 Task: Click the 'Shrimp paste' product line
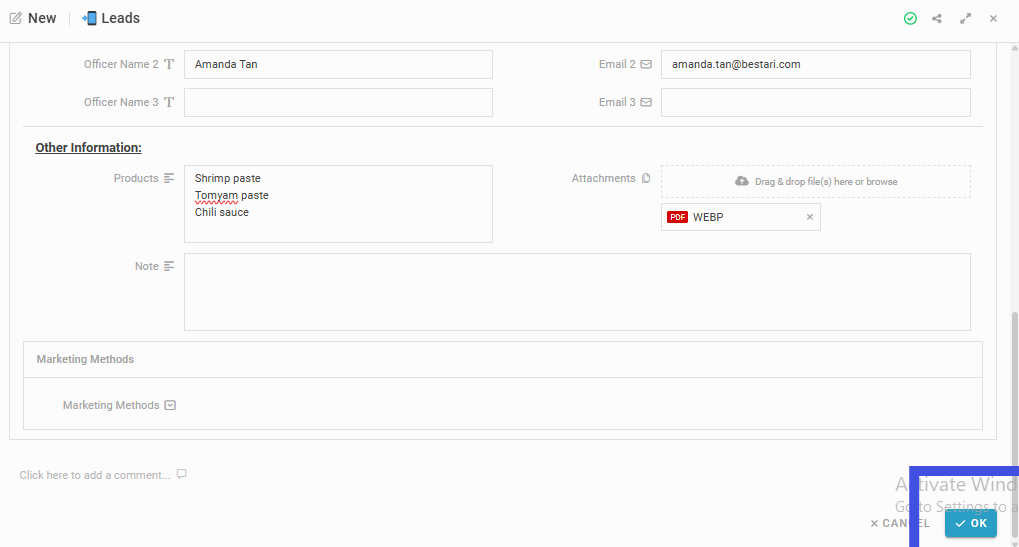[x=227, y=178]
